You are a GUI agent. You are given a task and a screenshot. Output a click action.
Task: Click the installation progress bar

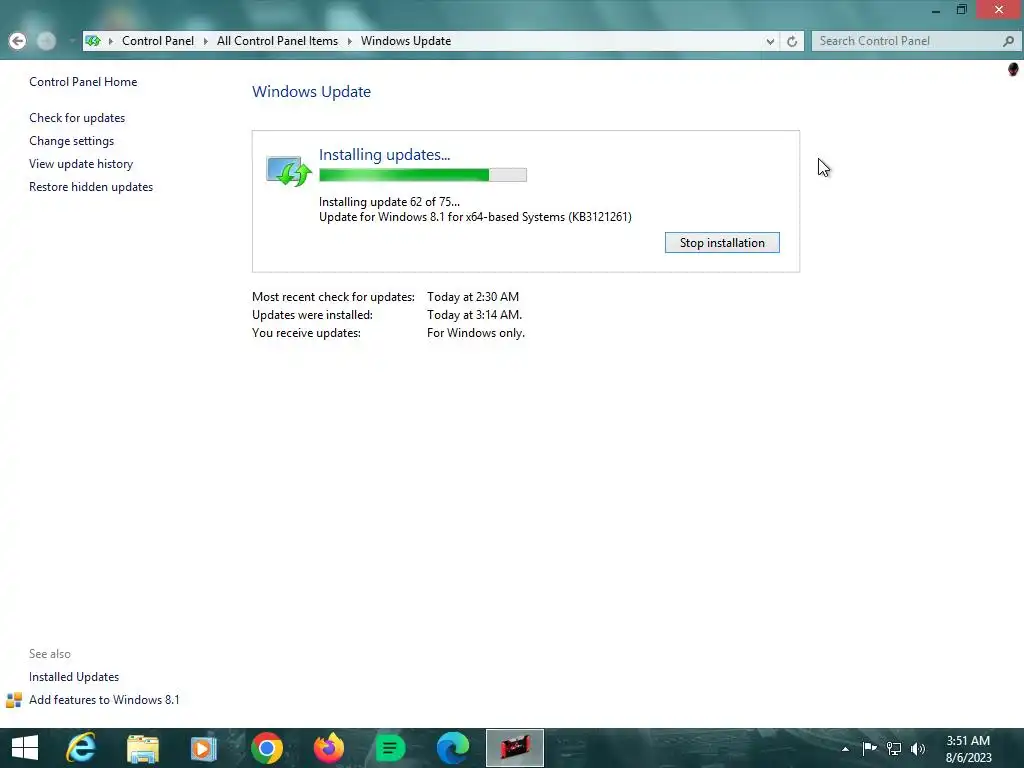[423, 175]
